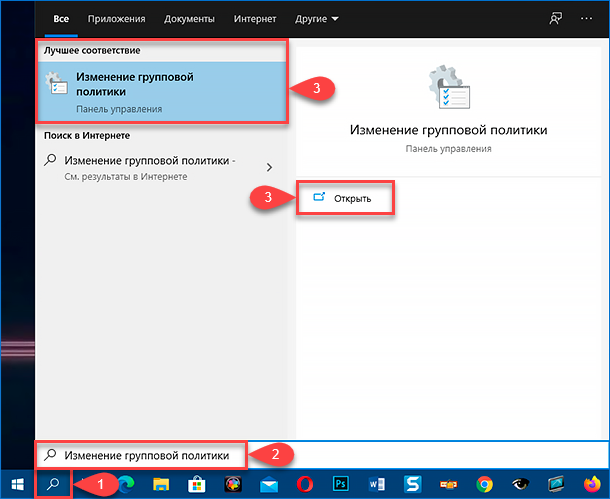Launch Opera browser from the taskbar
This screenshot has width=610, height=499.
305,484
